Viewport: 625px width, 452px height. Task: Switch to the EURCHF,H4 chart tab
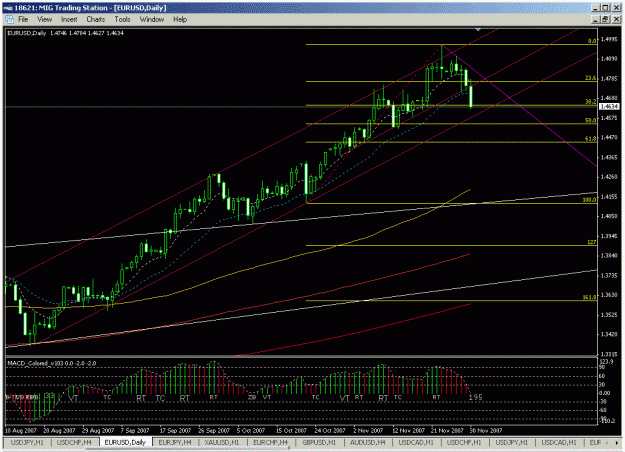[x=270, y=442]
